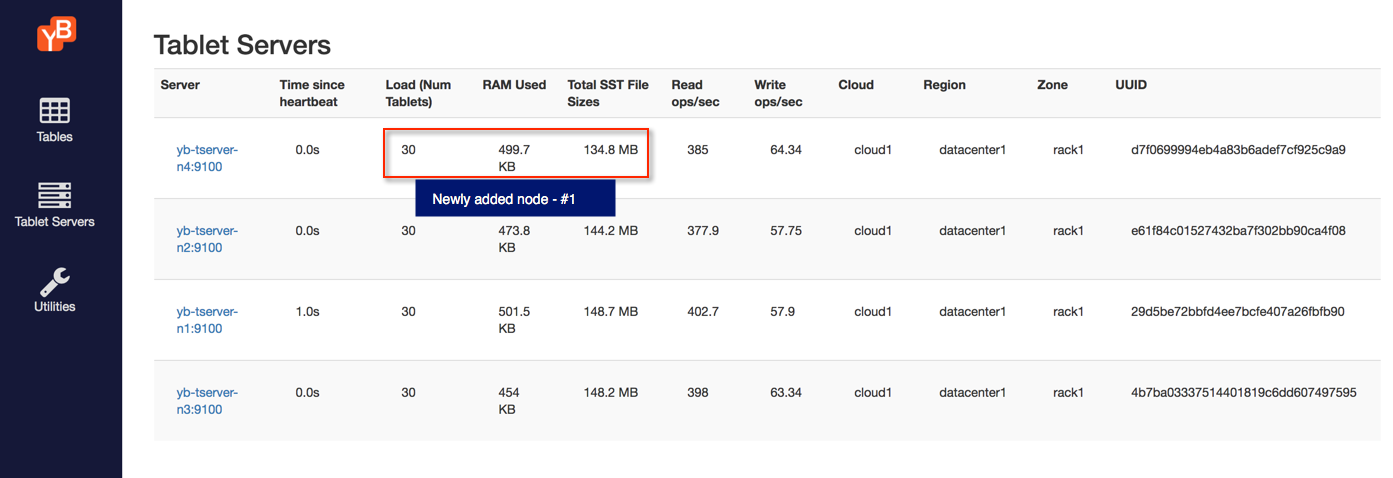1393x478 pixels.
Task: Click the Load (Num Tablets) column header
Action: point(417,93)
